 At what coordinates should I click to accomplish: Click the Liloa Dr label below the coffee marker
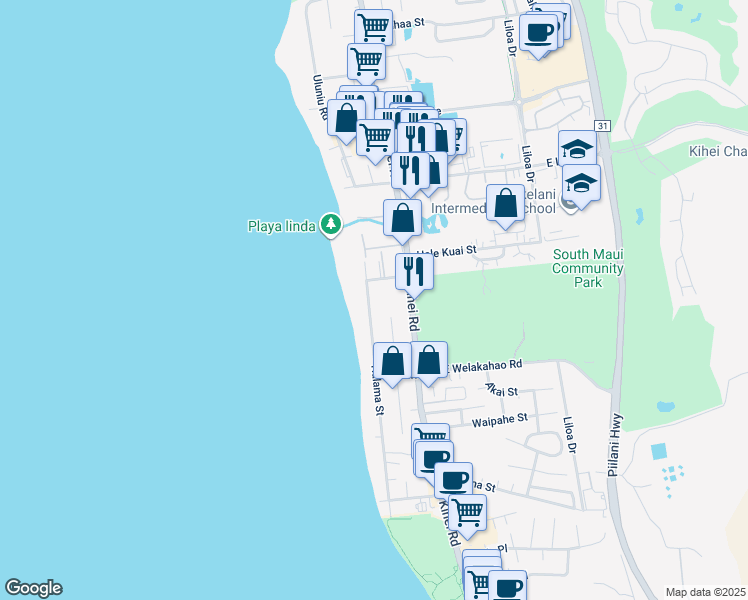(x=510, y=38)
